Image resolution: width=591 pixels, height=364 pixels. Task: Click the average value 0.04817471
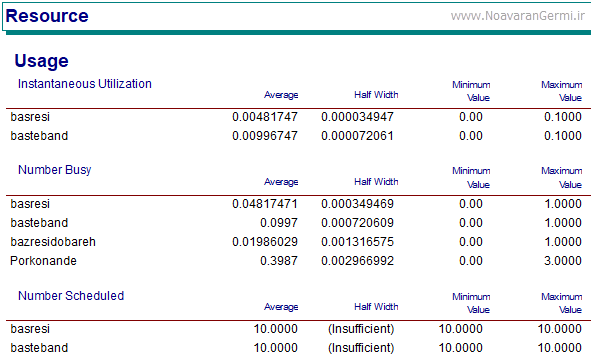tap(265, 204)
